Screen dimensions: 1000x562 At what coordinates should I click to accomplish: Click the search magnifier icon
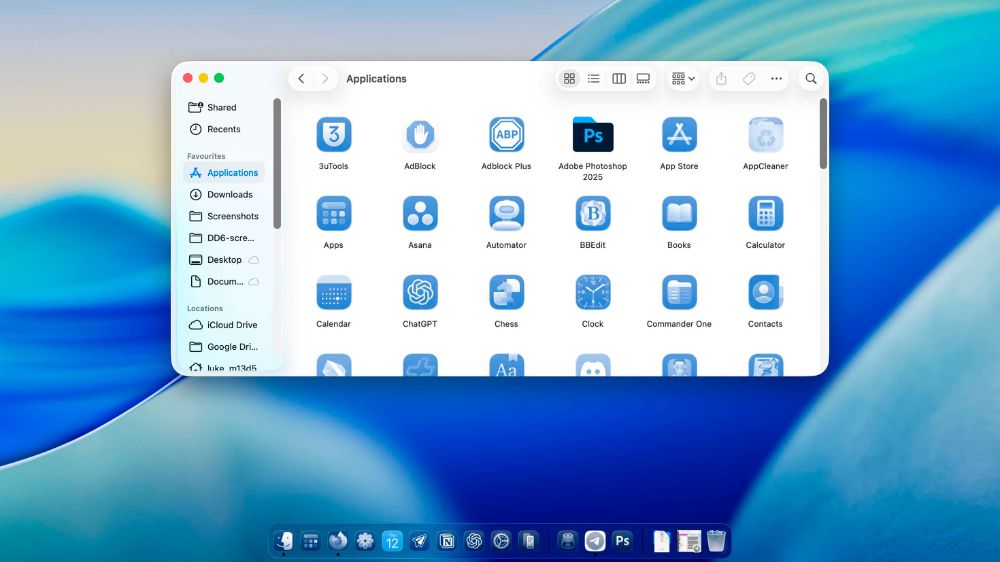811,78
